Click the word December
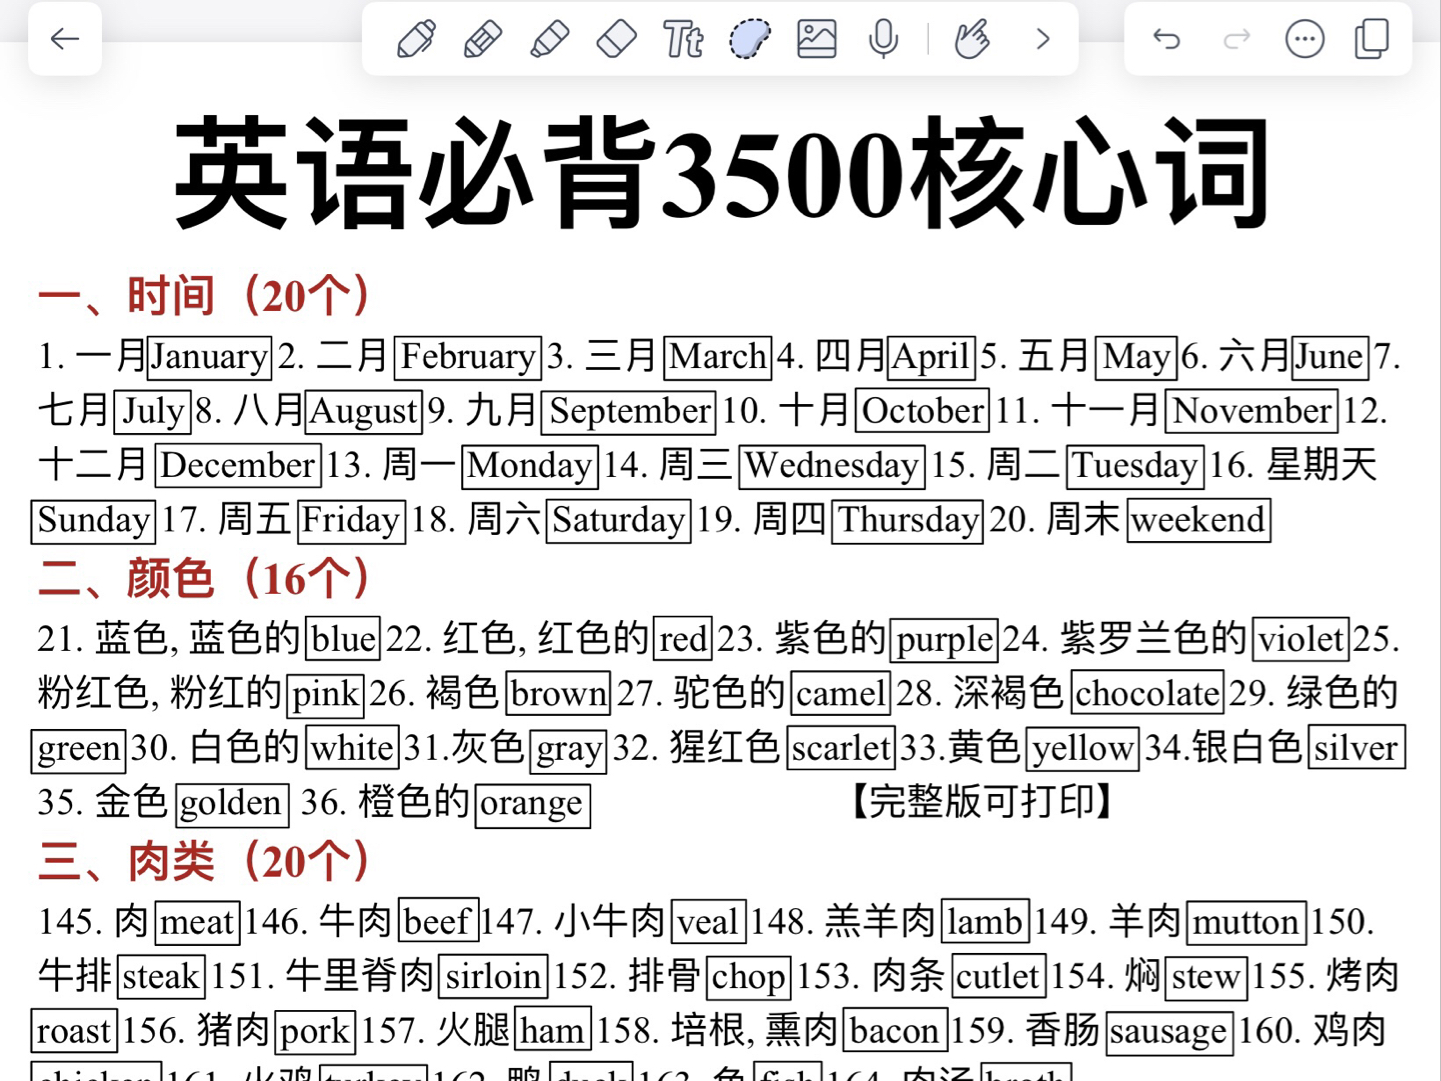 click(x=237, y=466)
